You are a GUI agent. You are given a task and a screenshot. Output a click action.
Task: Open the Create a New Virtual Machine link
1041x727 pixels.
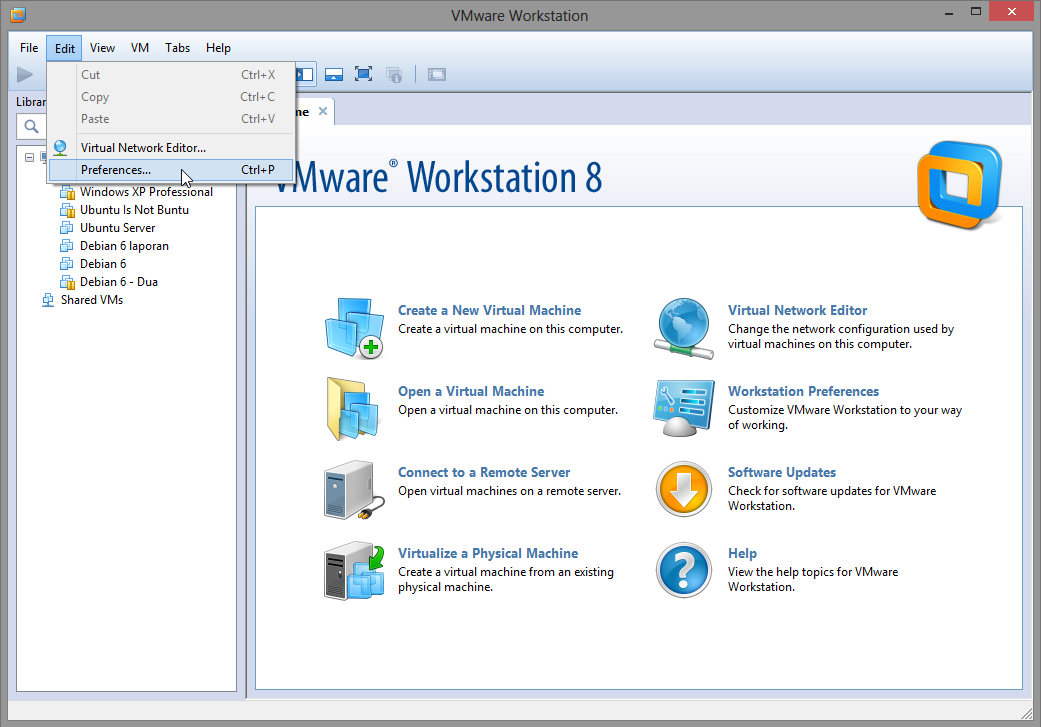tap(489, 310)
